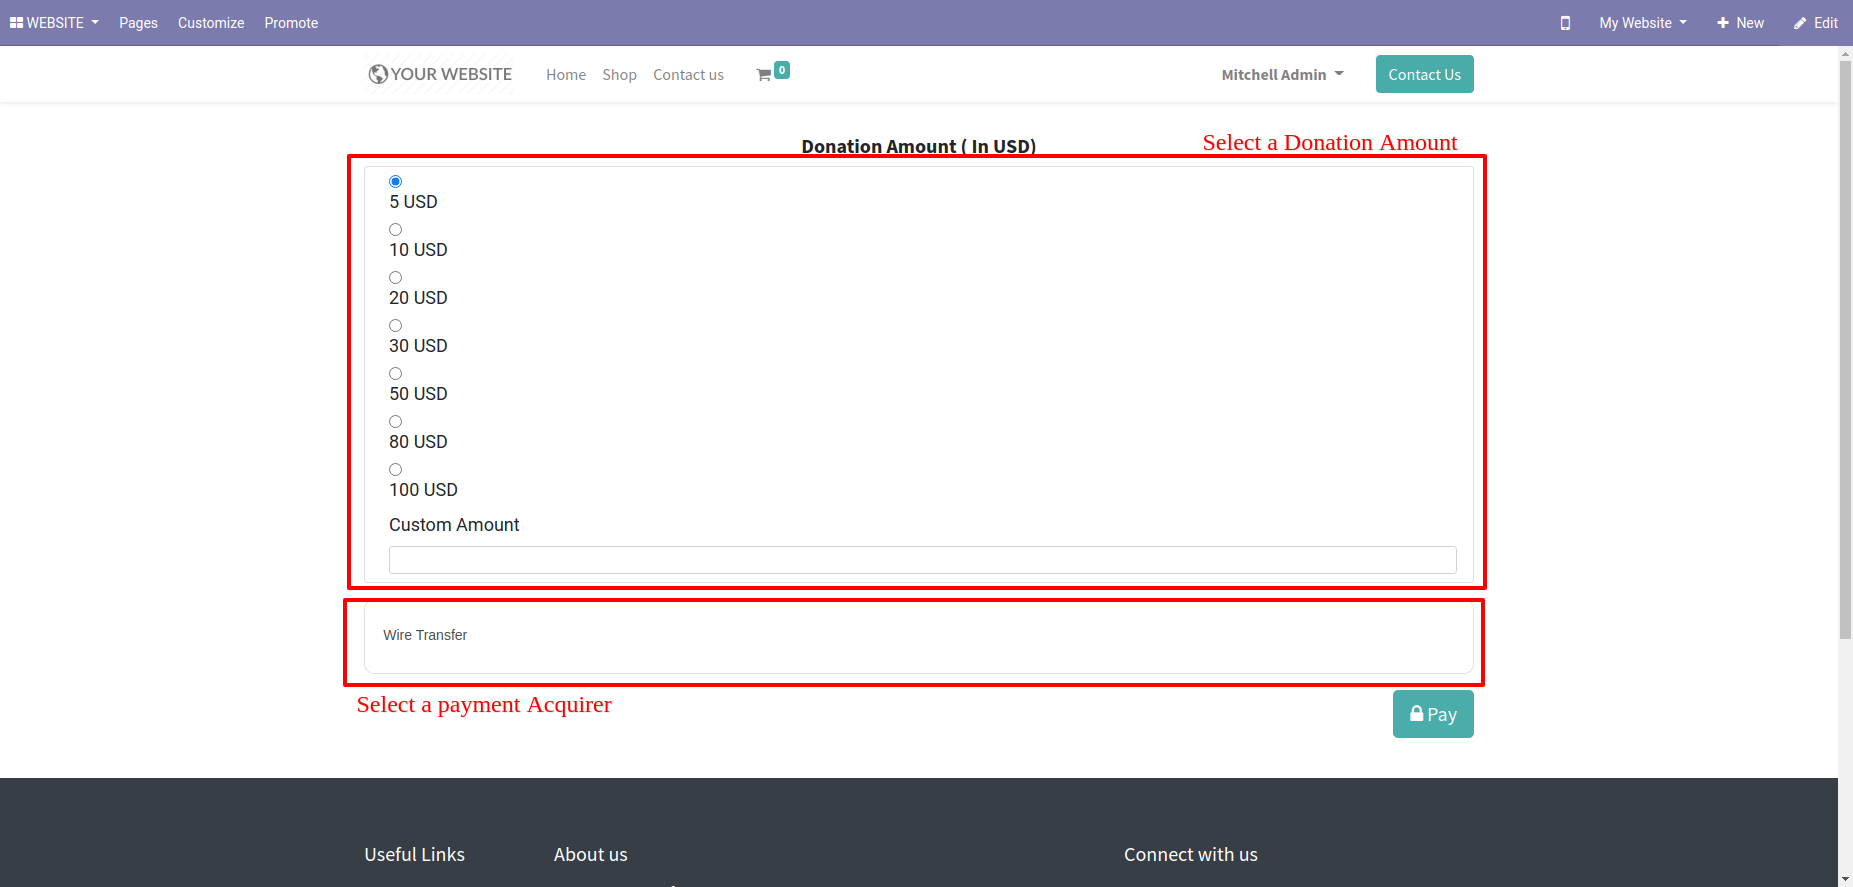Click the Donation Amount (In USD) heading
This screenshot has width=1853, height=887.
coord(918,146)
